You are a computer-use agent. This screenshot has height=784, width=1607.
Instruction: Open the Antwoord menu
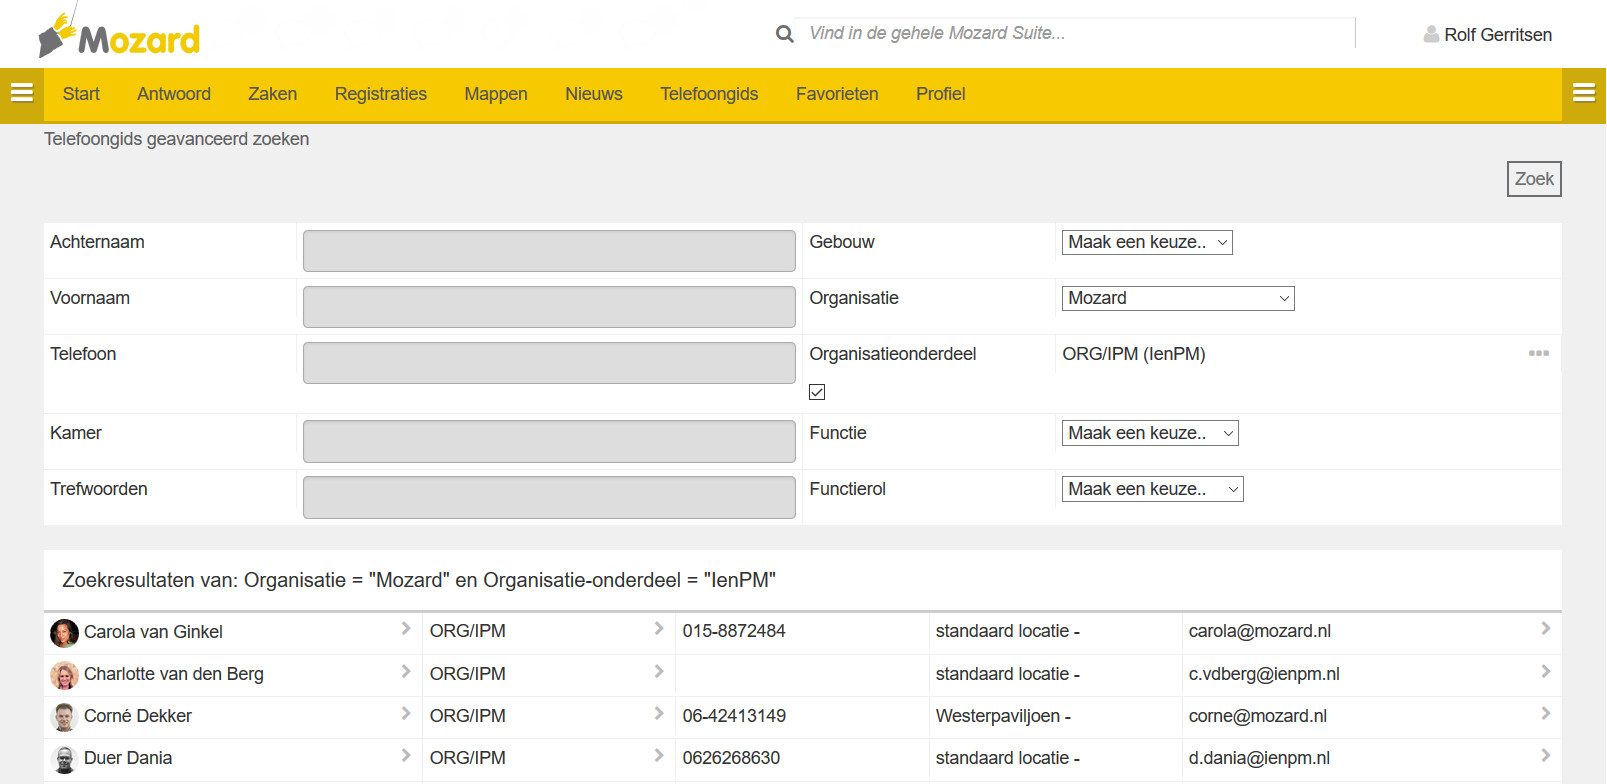click(174, 94)
